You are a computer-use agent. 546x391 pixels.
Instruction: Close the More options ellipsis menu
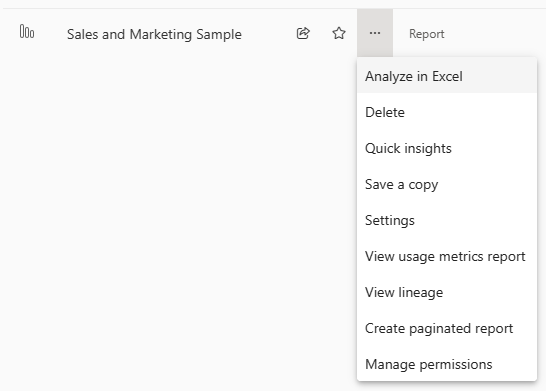(375, 33)
